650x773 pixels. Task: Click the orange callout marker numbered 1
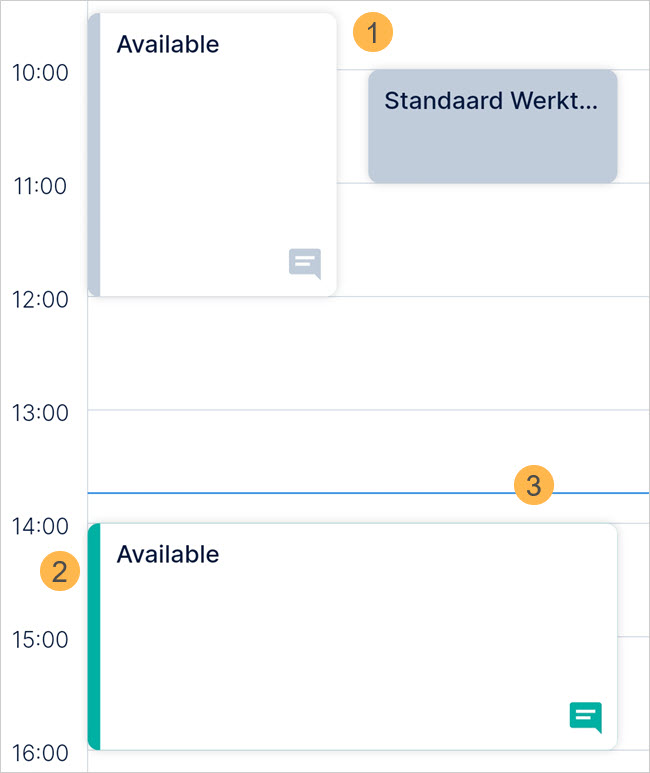click(x=373, y=33)
